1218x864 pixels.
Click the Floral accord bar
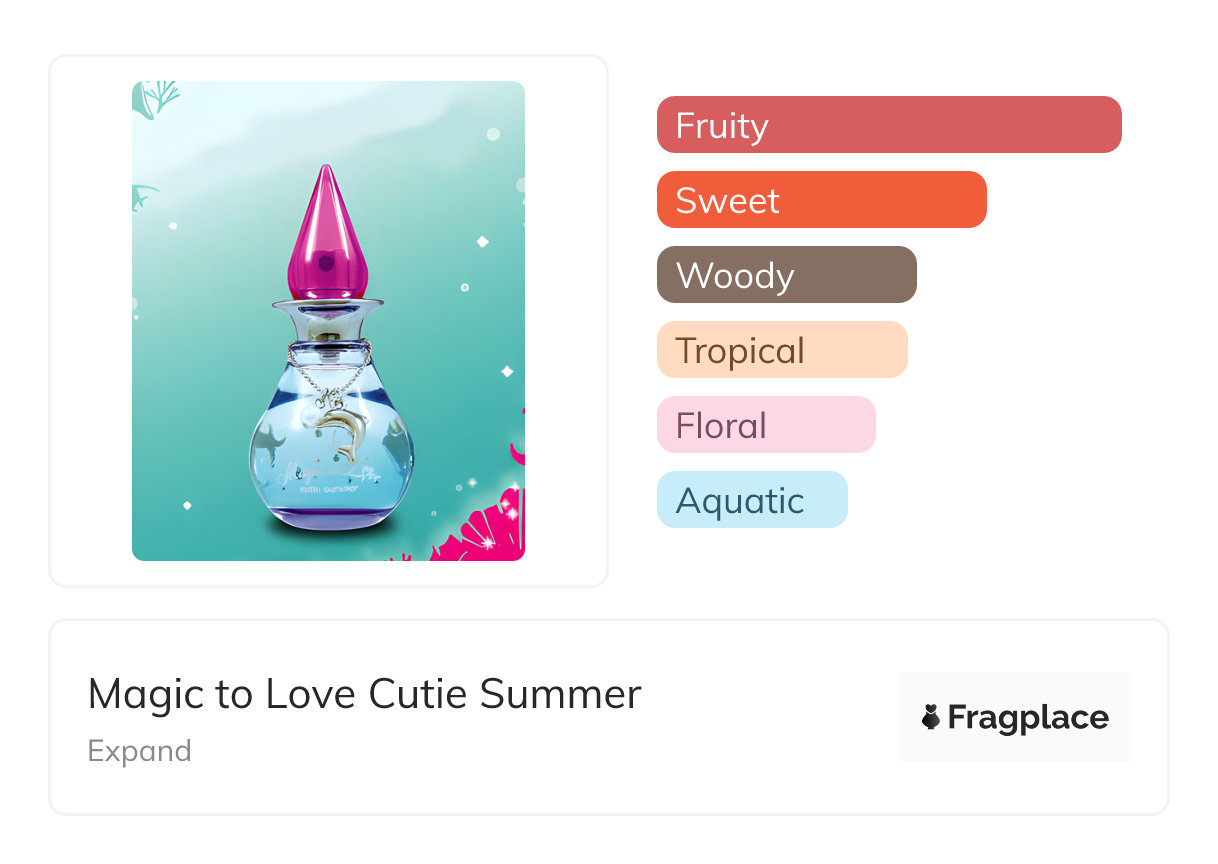click(765, 425)
